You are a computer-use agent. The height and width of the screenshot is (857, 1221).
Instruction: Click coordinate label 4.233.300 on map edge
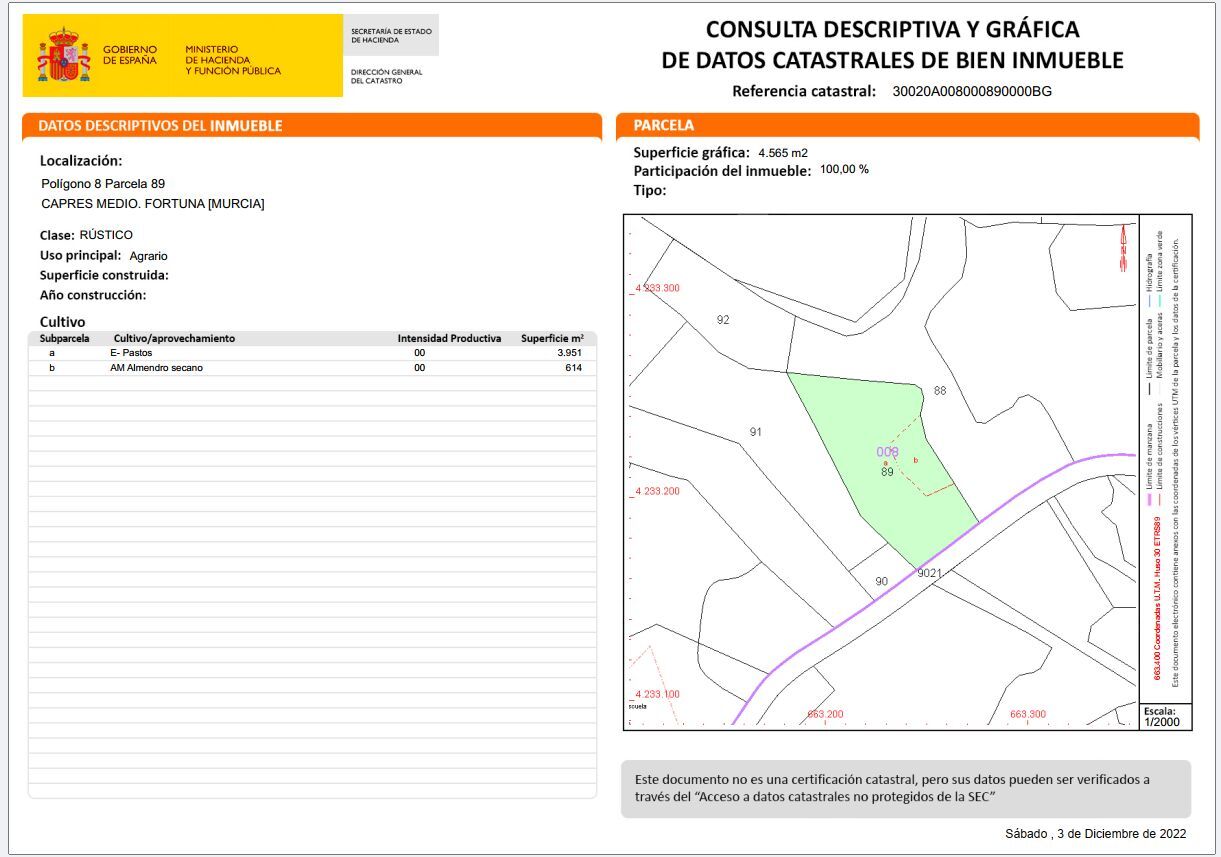click(x=659, y=288)
